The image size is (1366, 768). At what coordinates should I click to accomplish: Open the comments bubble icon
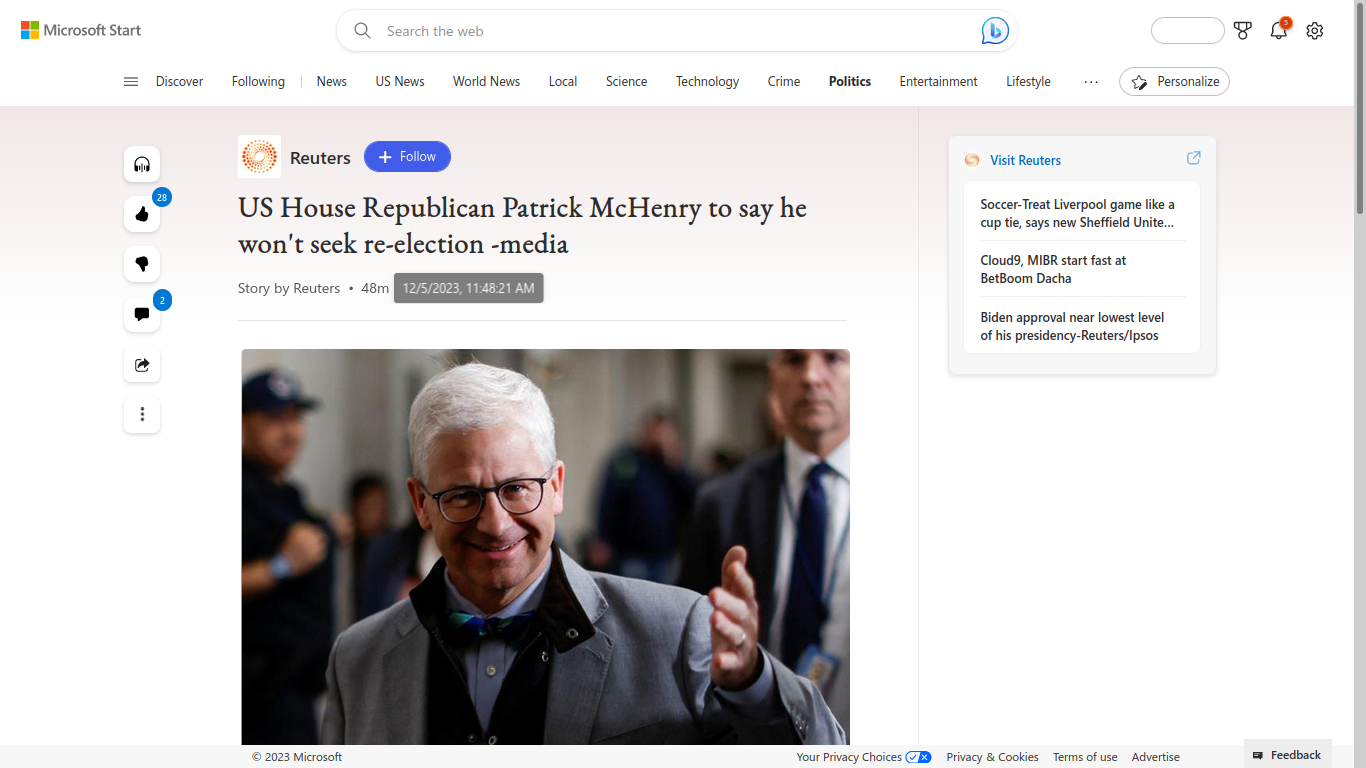pos(142,314)
